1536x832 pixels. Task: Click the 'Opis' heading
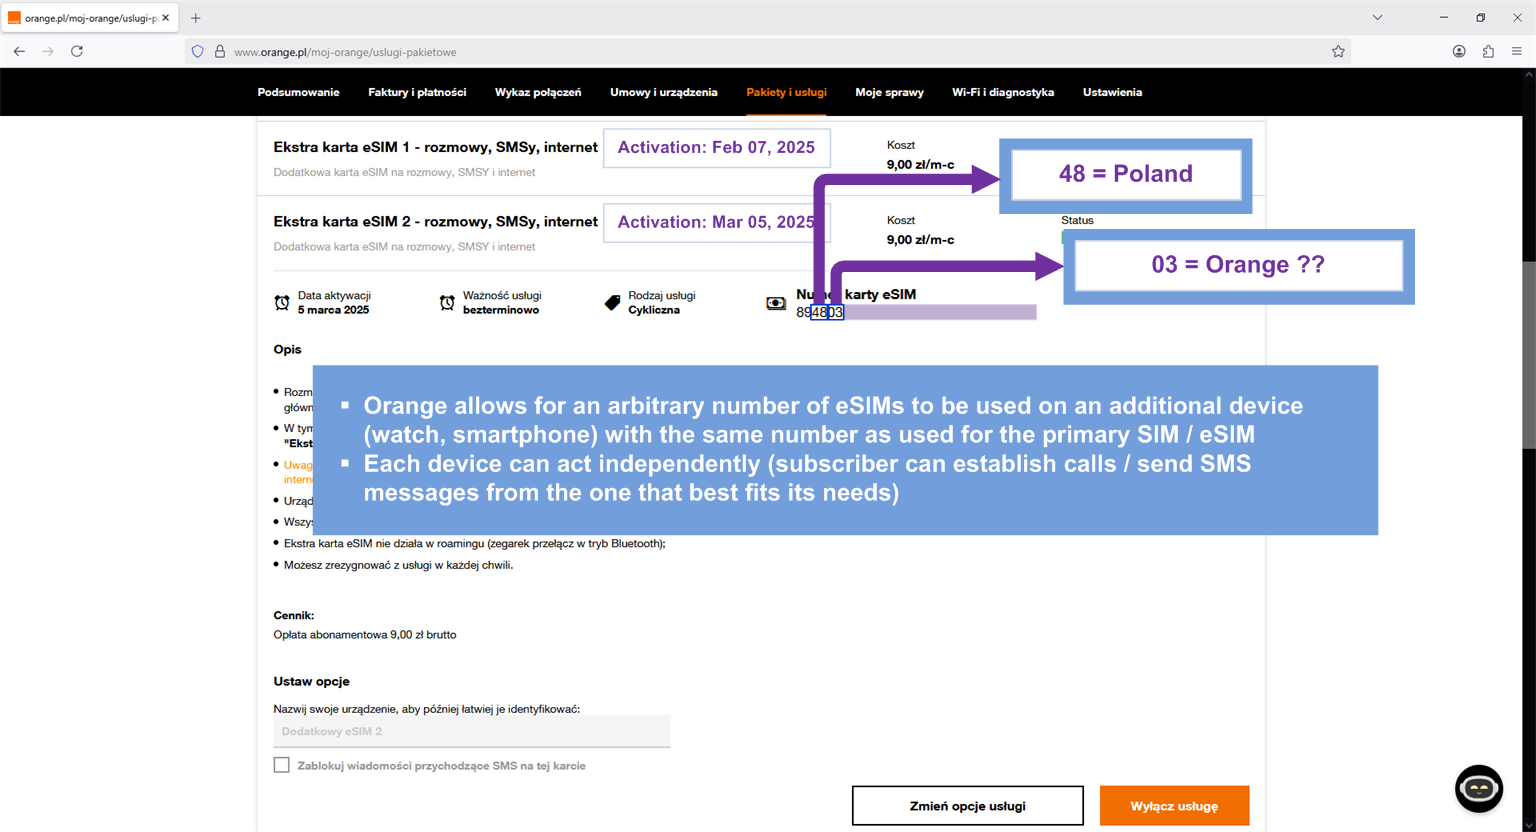pos(287,349)
